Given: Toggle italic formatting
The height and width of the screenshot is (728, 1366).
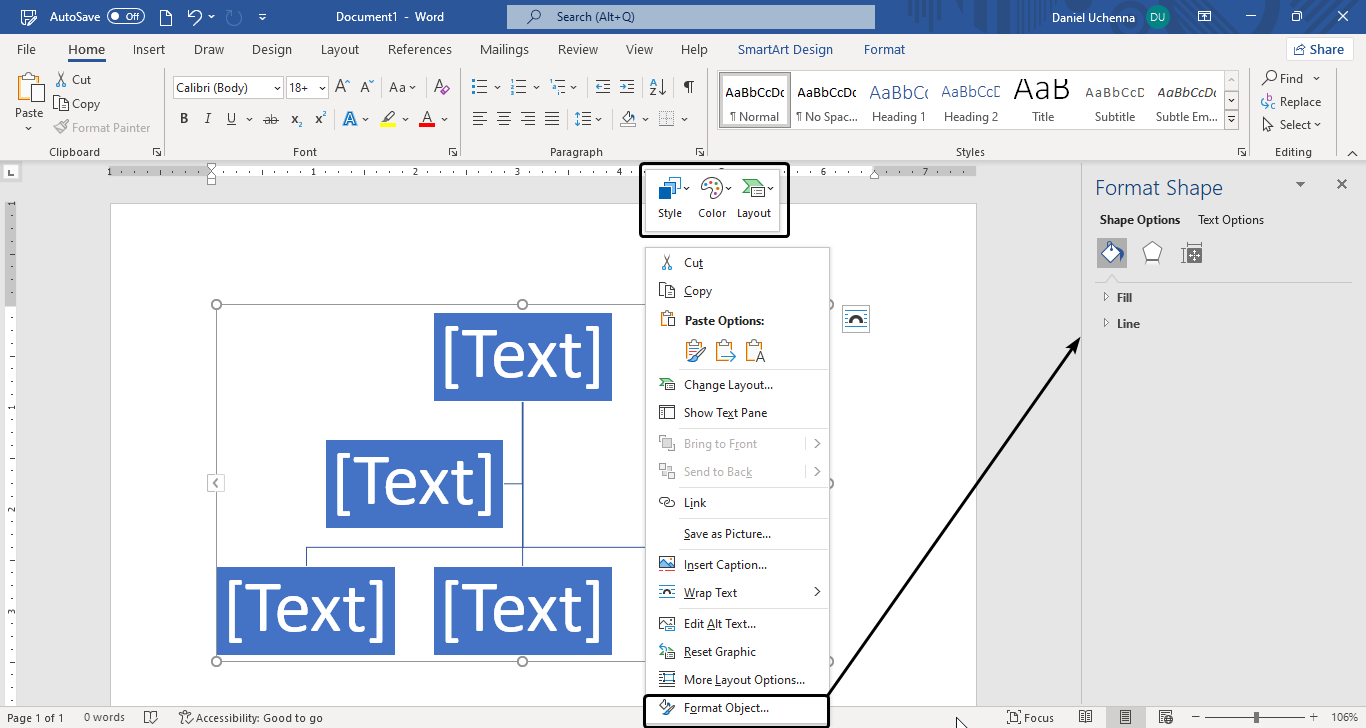Looking at the screenshot, I should (207, 118).
